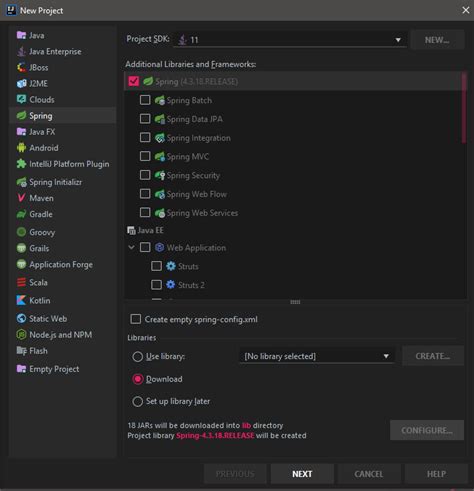Collapse the Web Application tree node
Image resolution: width=474 pixels, height=491 pixels.
tap(131, 247)
